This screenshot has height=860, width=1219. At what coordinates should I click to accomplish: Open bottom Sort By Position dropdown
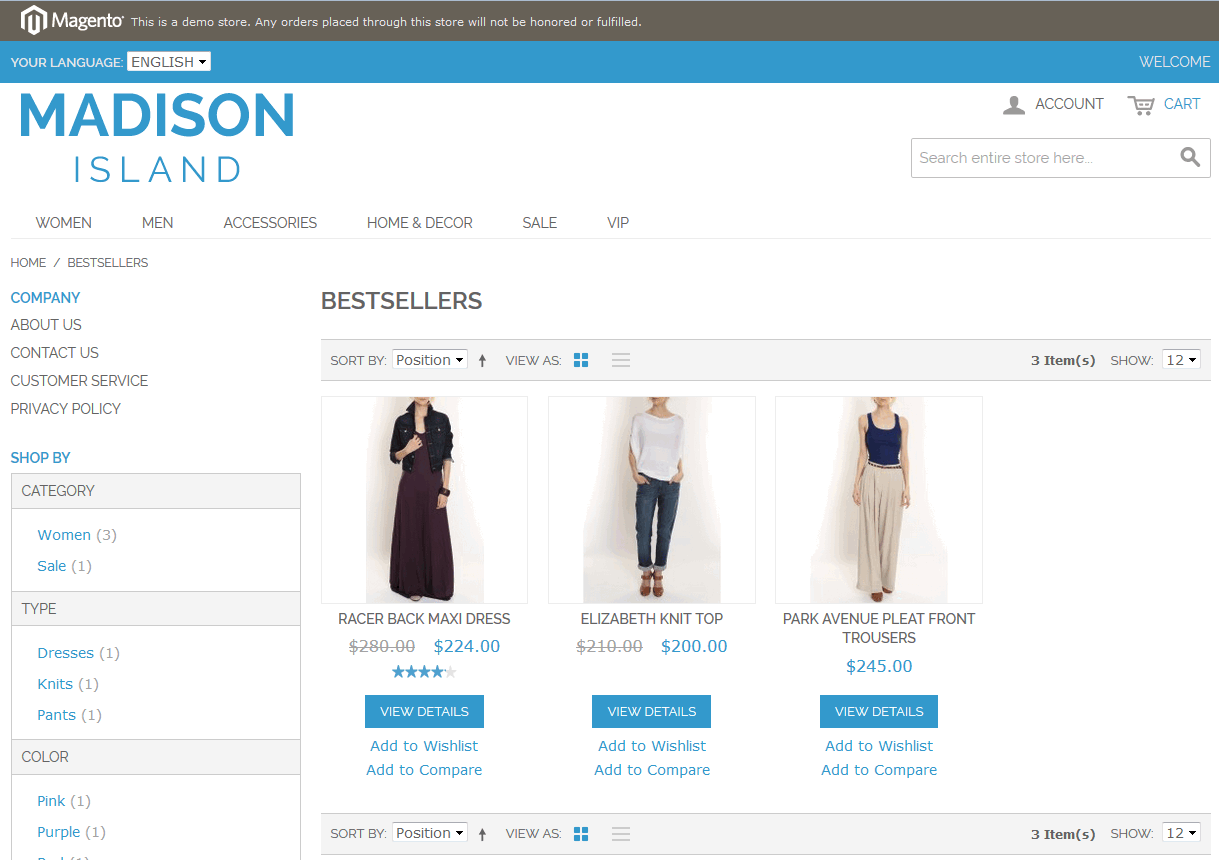(430, 833)
